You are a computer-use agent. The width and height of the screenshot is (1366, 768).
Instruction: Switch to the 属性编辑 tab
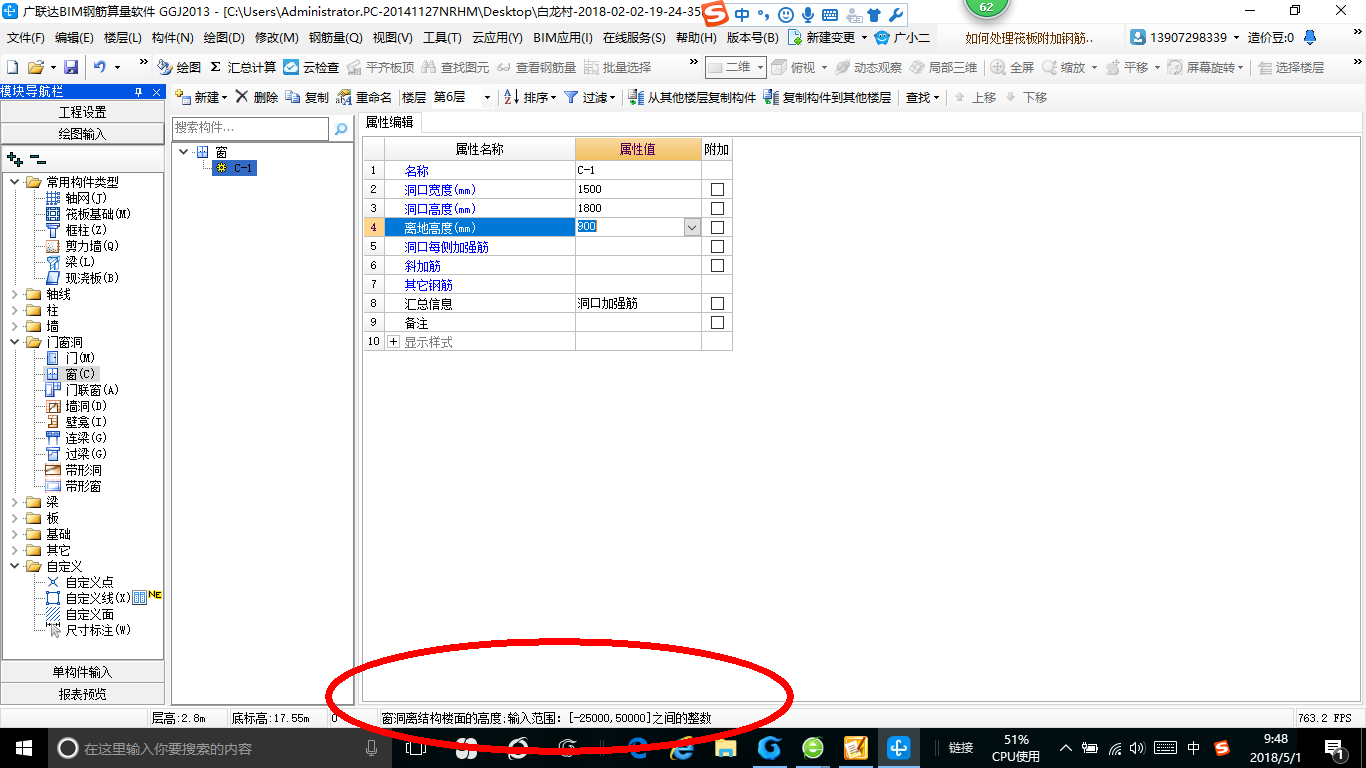[x=389, y=122]
